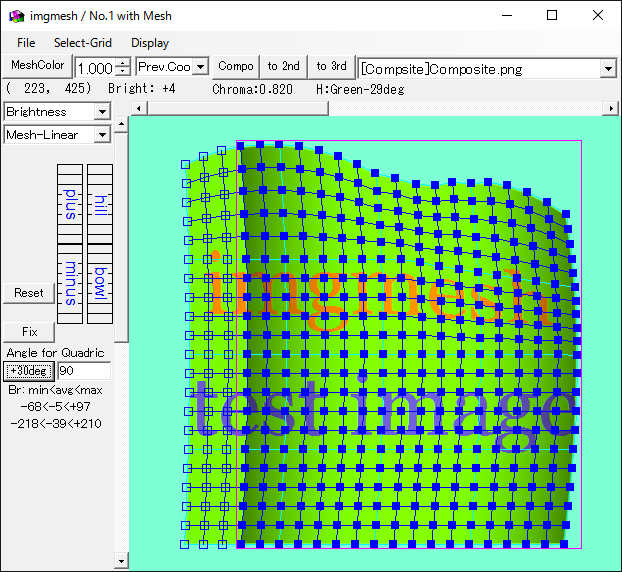Click the Fix button
The width and height of the screenshot is (622, 572).
[x=29, y=331]
